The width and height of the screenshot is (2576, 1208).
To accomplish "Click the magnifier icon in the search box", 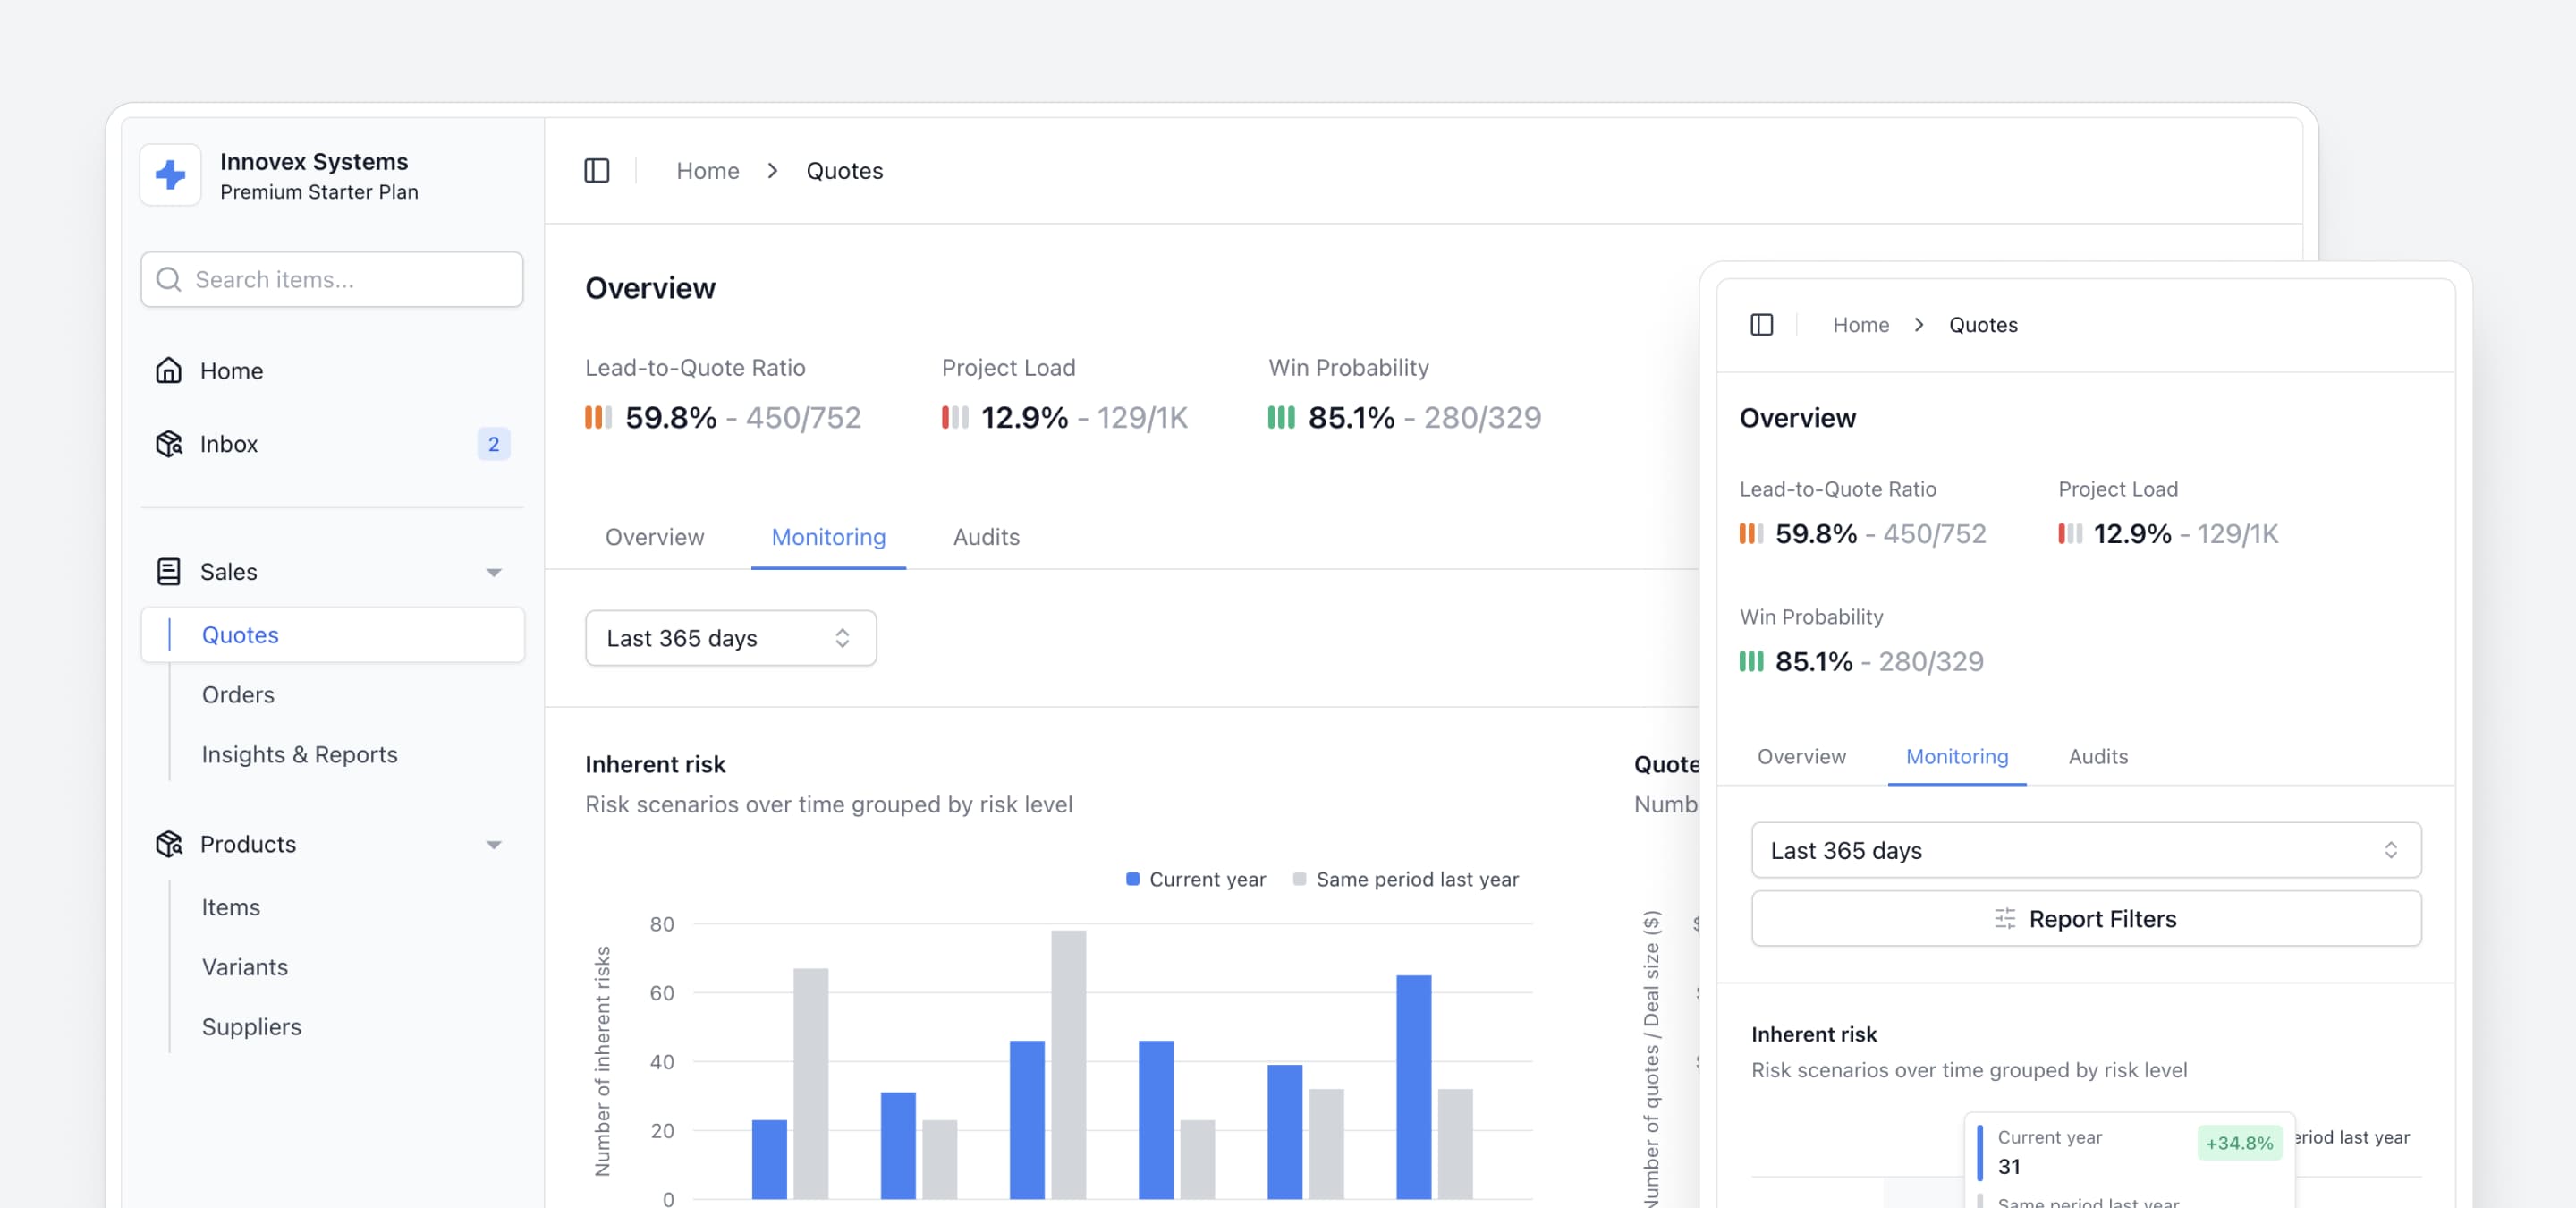I will coord(169,279).
